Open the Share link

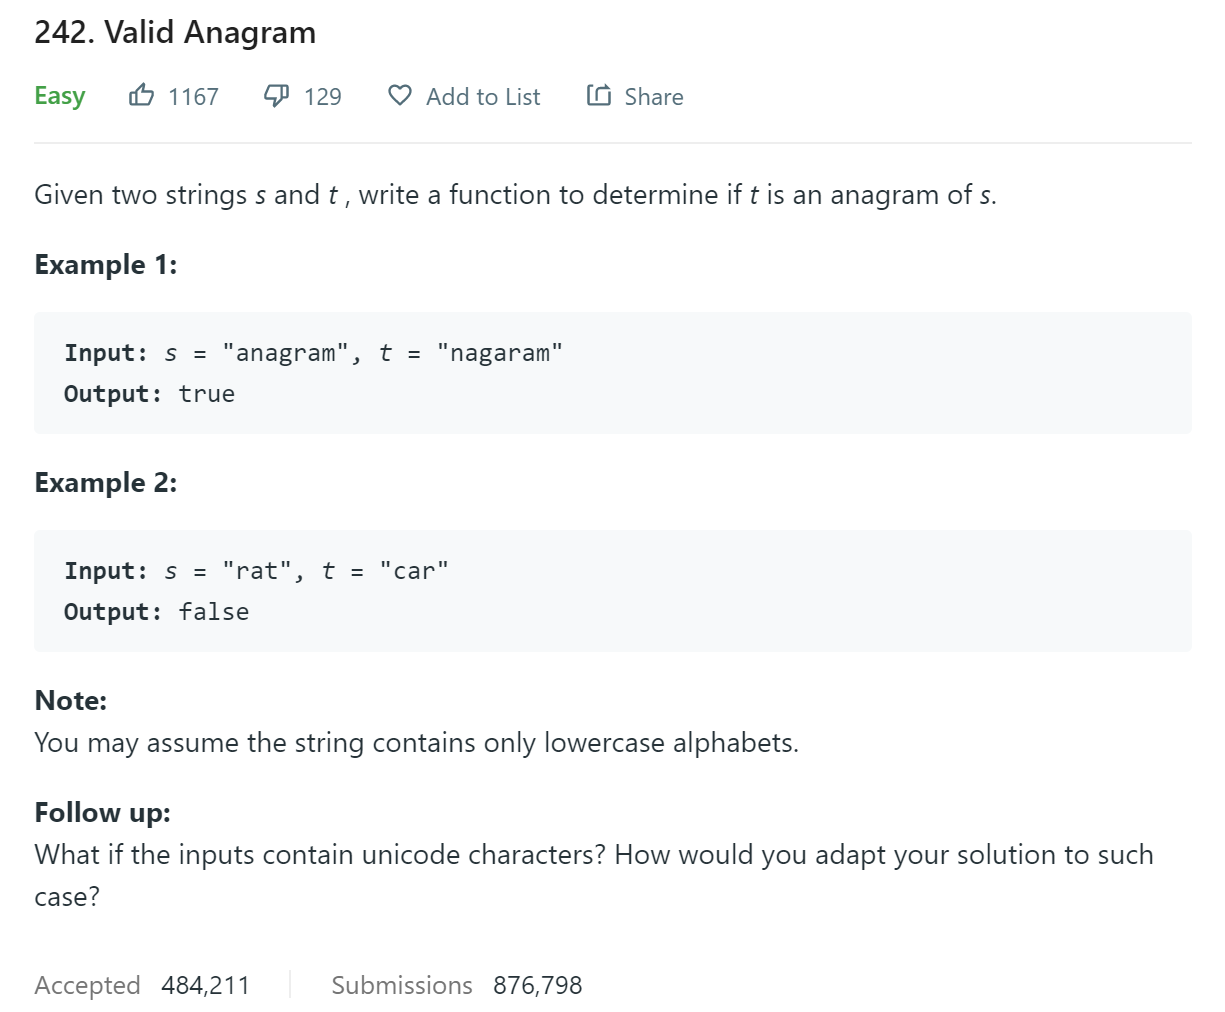[654, 97]
